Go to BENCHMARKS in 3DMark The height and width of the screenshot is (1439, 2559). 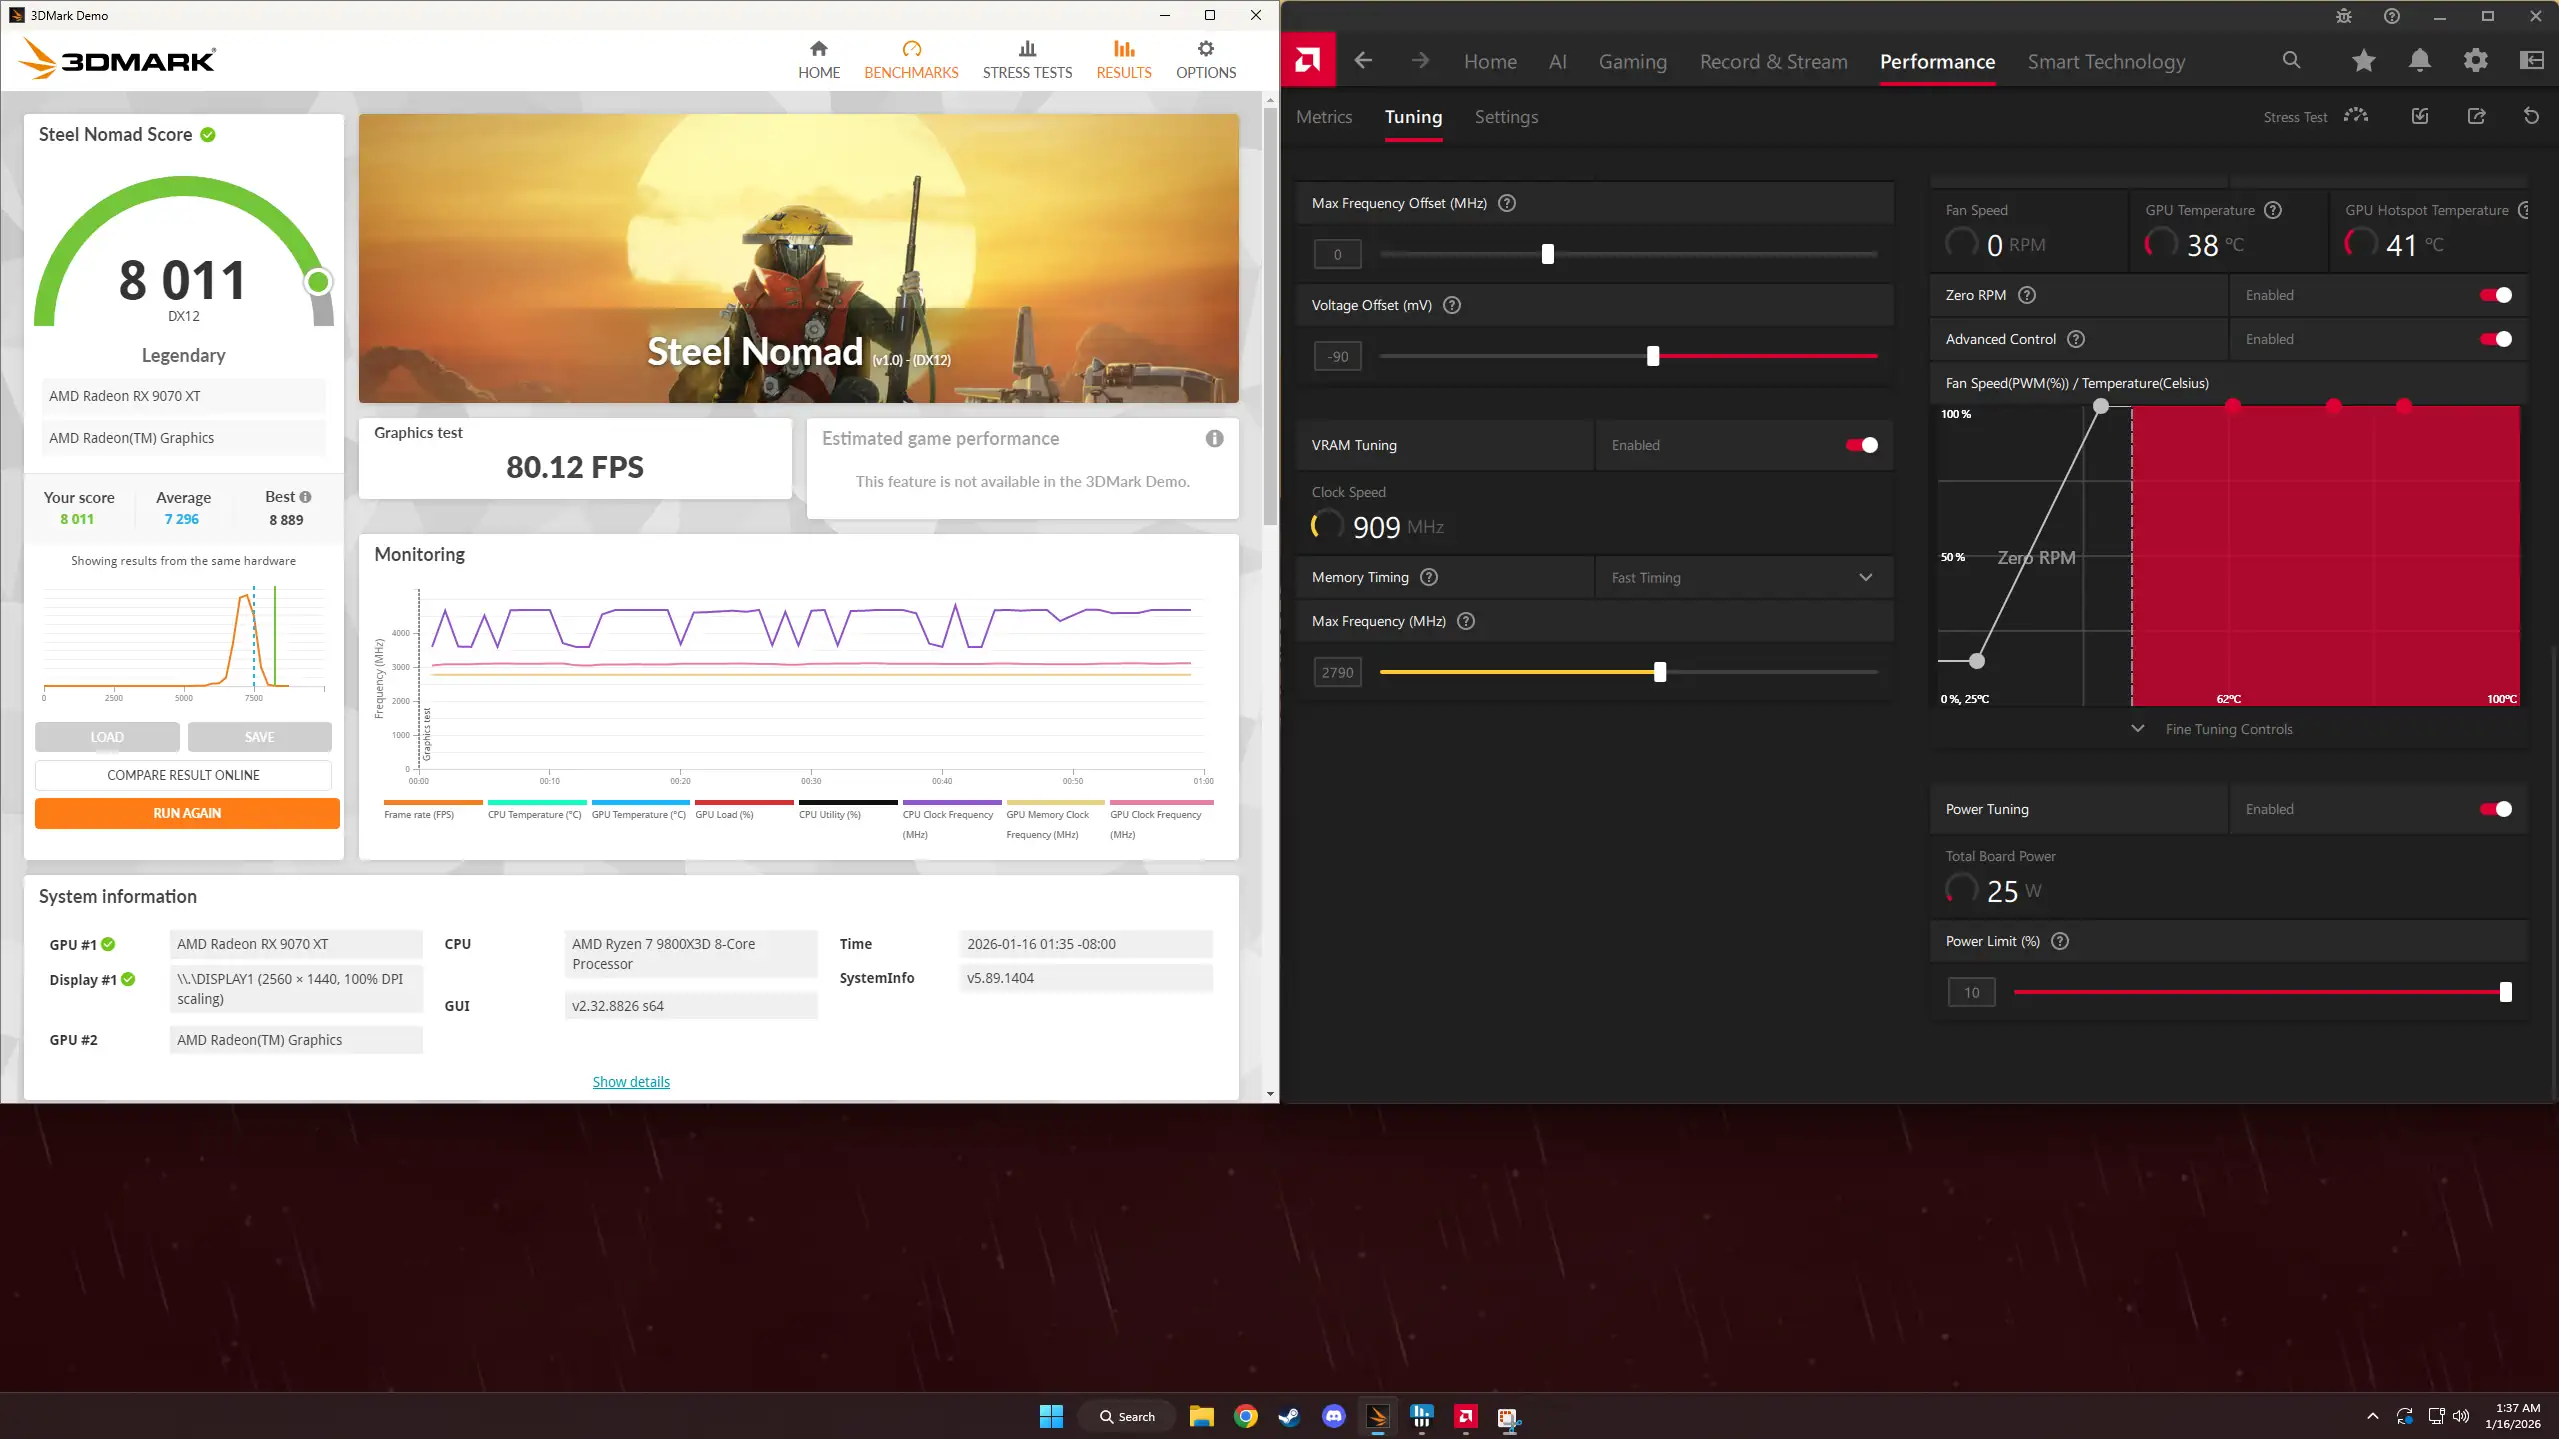[911, 61]
